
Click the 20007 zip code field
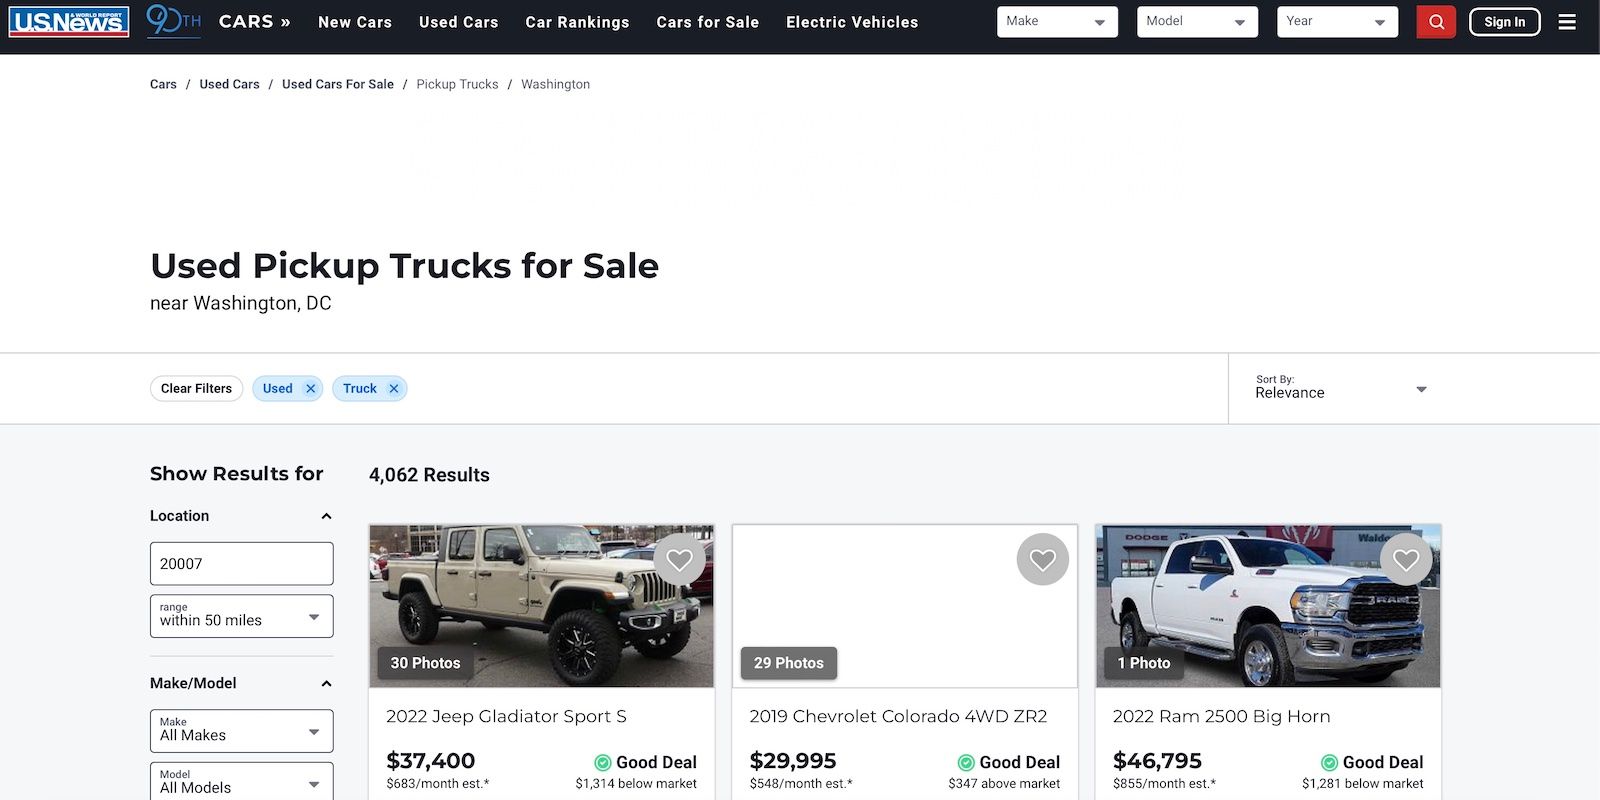pyautogui.click(x=240, y=563)
